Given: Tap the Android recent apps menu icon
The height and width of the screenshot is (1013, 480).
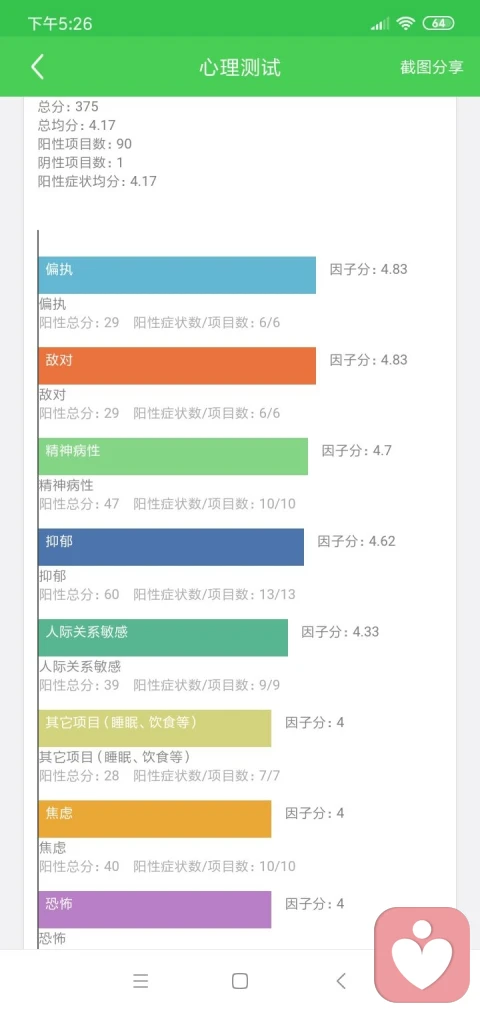Looking at the screenshot, I should coord(141,981).
